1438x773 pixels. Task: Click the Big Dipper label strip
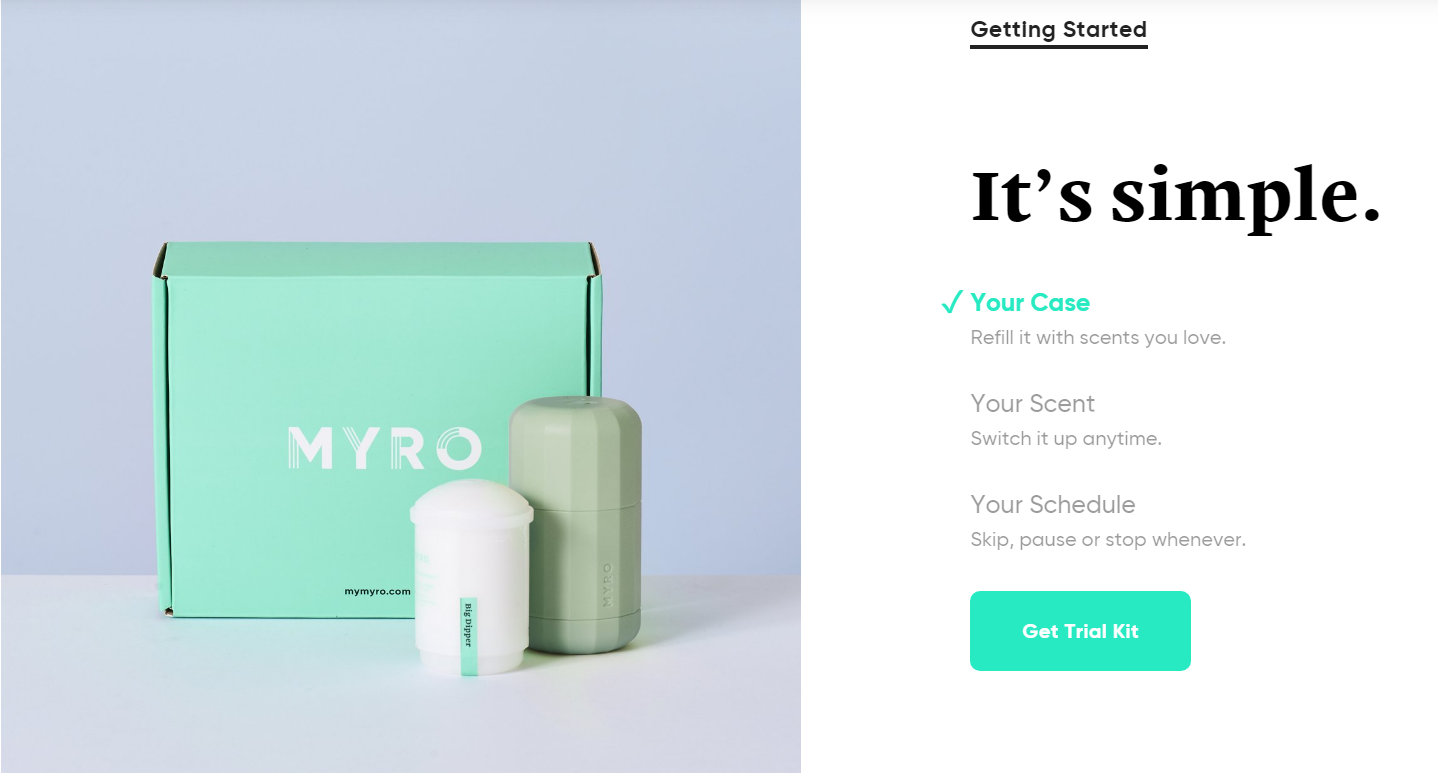pos(467,638)
